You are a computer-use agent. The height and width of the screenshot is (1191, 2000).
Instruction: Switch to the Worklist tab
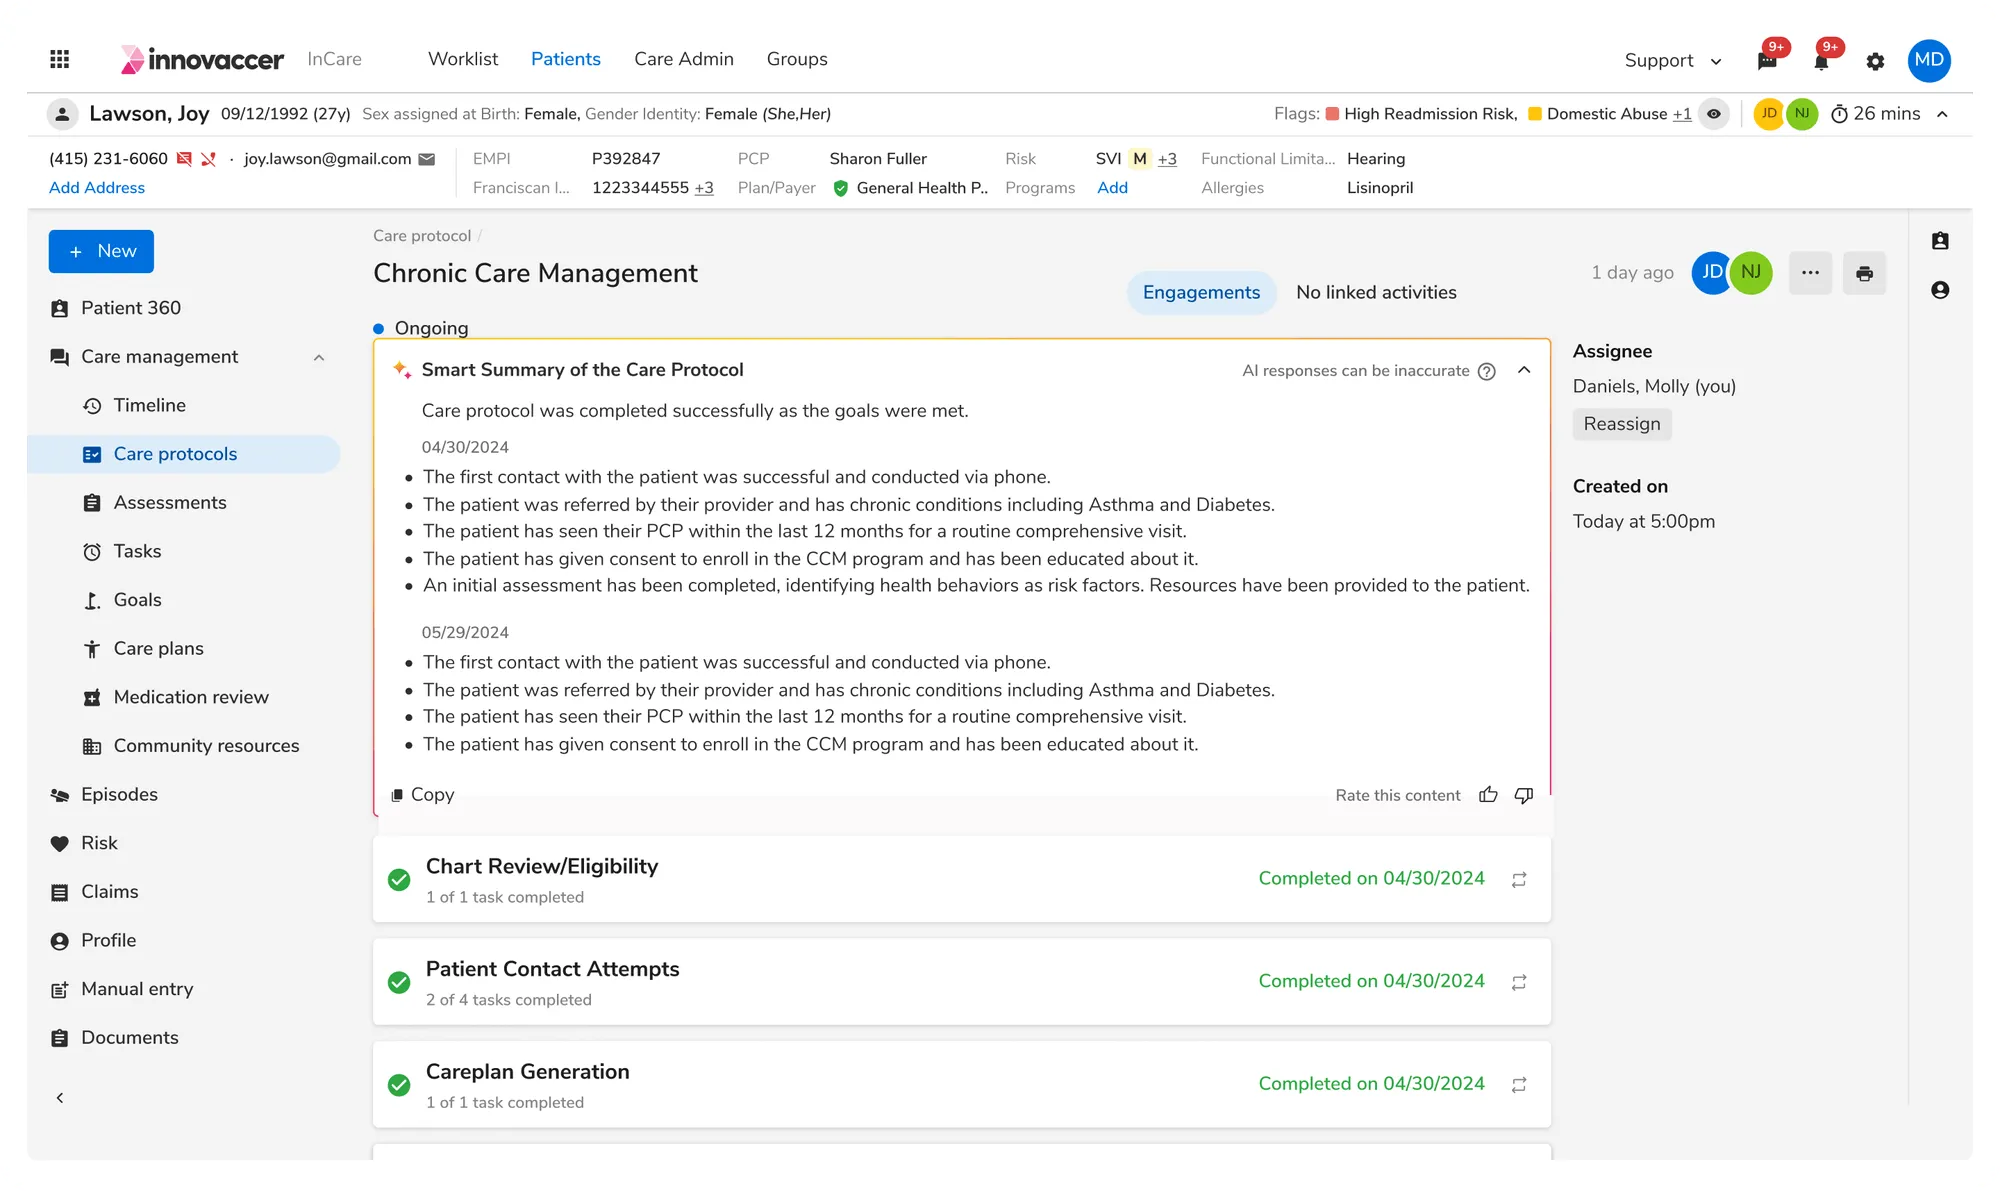tap(463, 59)
